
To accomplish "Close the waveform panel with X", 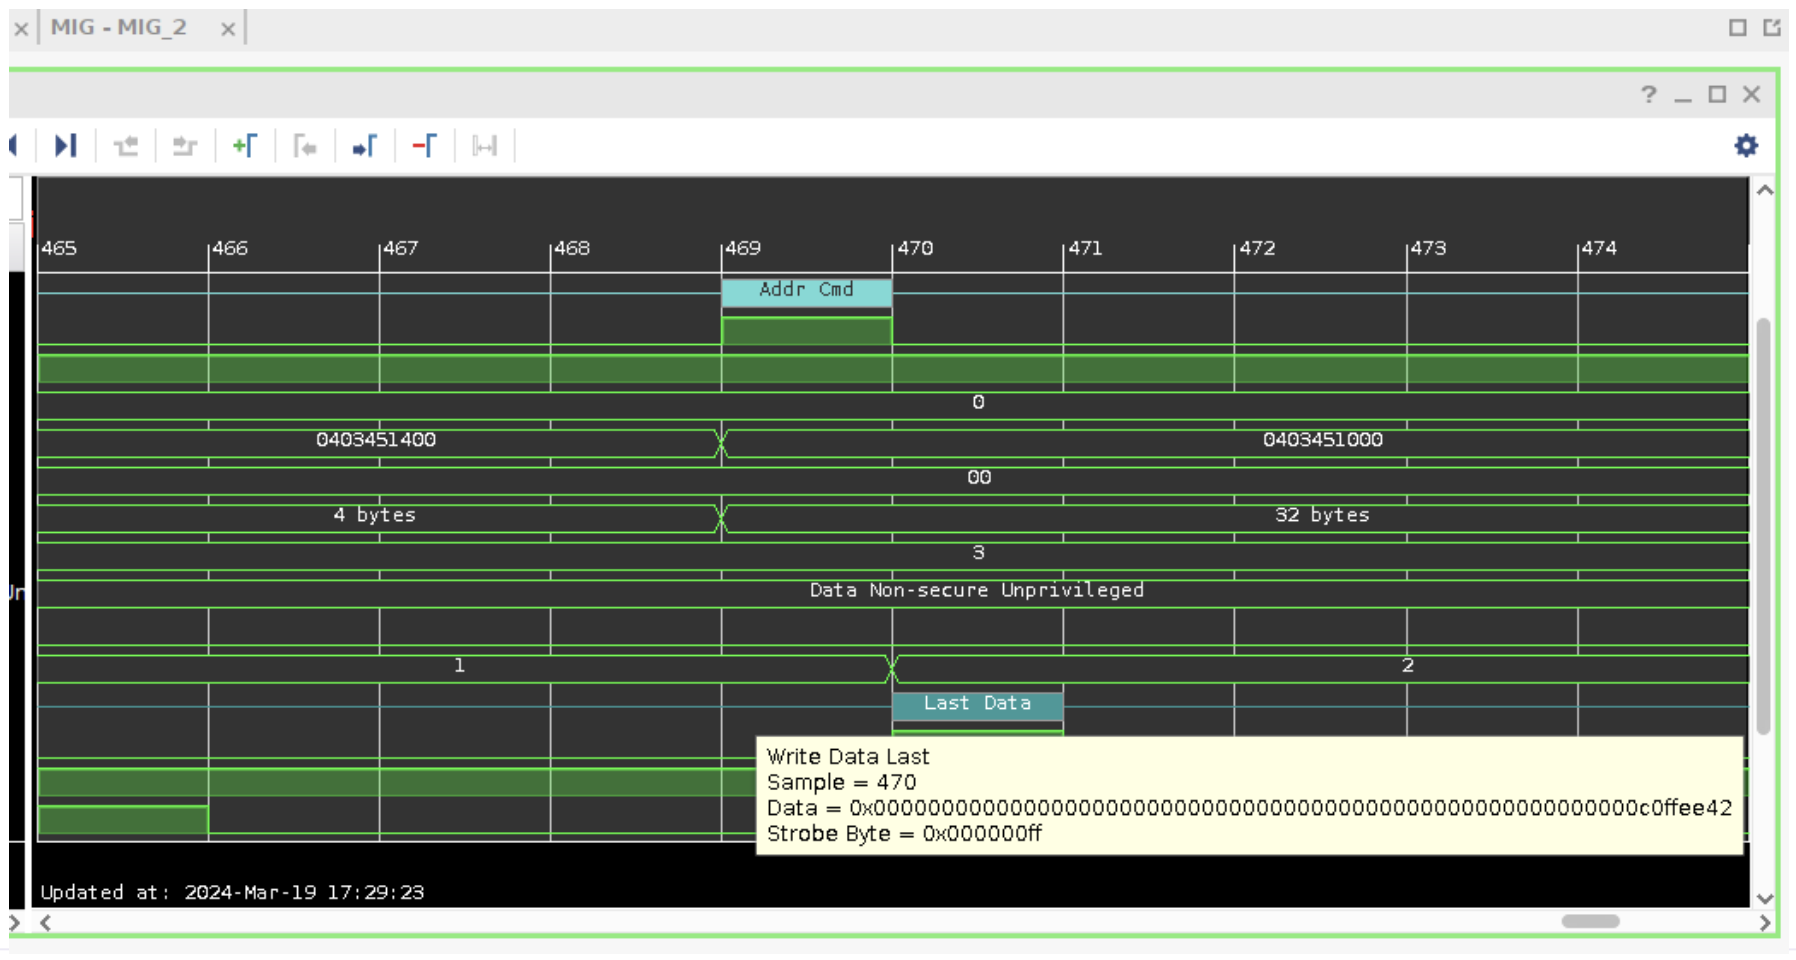I will 1751,95.
